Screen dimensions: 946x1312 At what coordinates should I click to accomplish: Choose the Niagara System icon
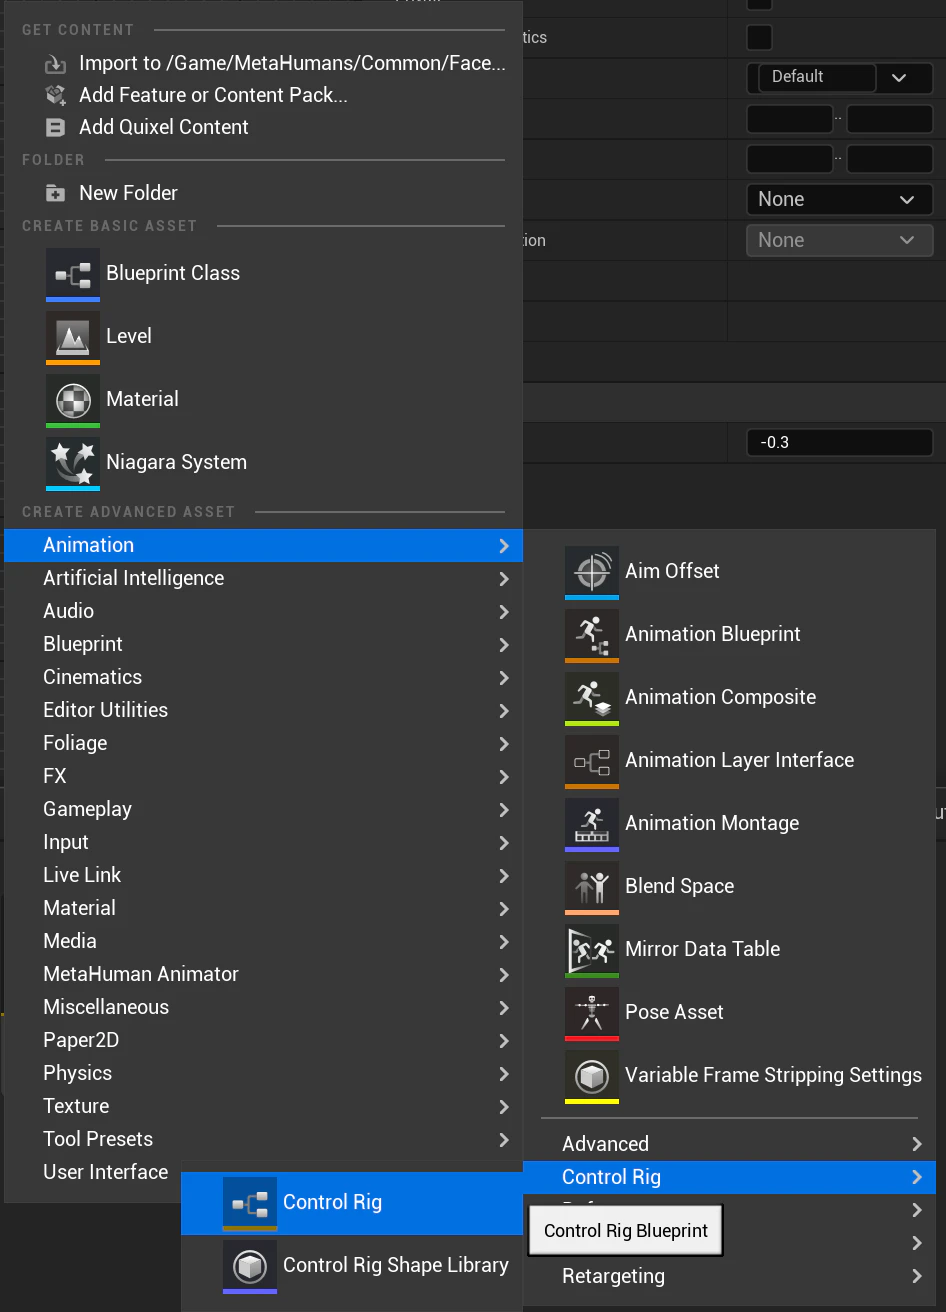(73, 463)
